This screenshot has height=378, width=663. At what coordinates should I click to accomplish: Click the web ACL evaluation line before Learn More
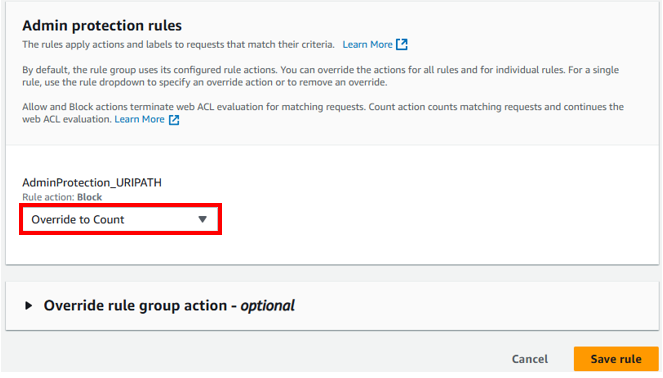point(67,119)
